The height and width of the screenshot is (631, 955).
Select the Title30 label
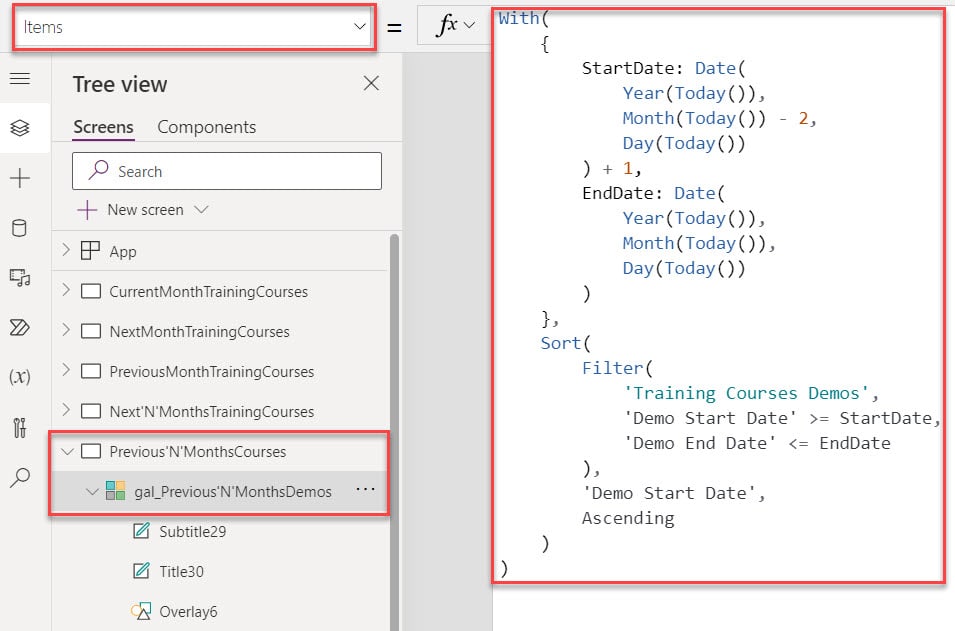(x=181, y=571)
